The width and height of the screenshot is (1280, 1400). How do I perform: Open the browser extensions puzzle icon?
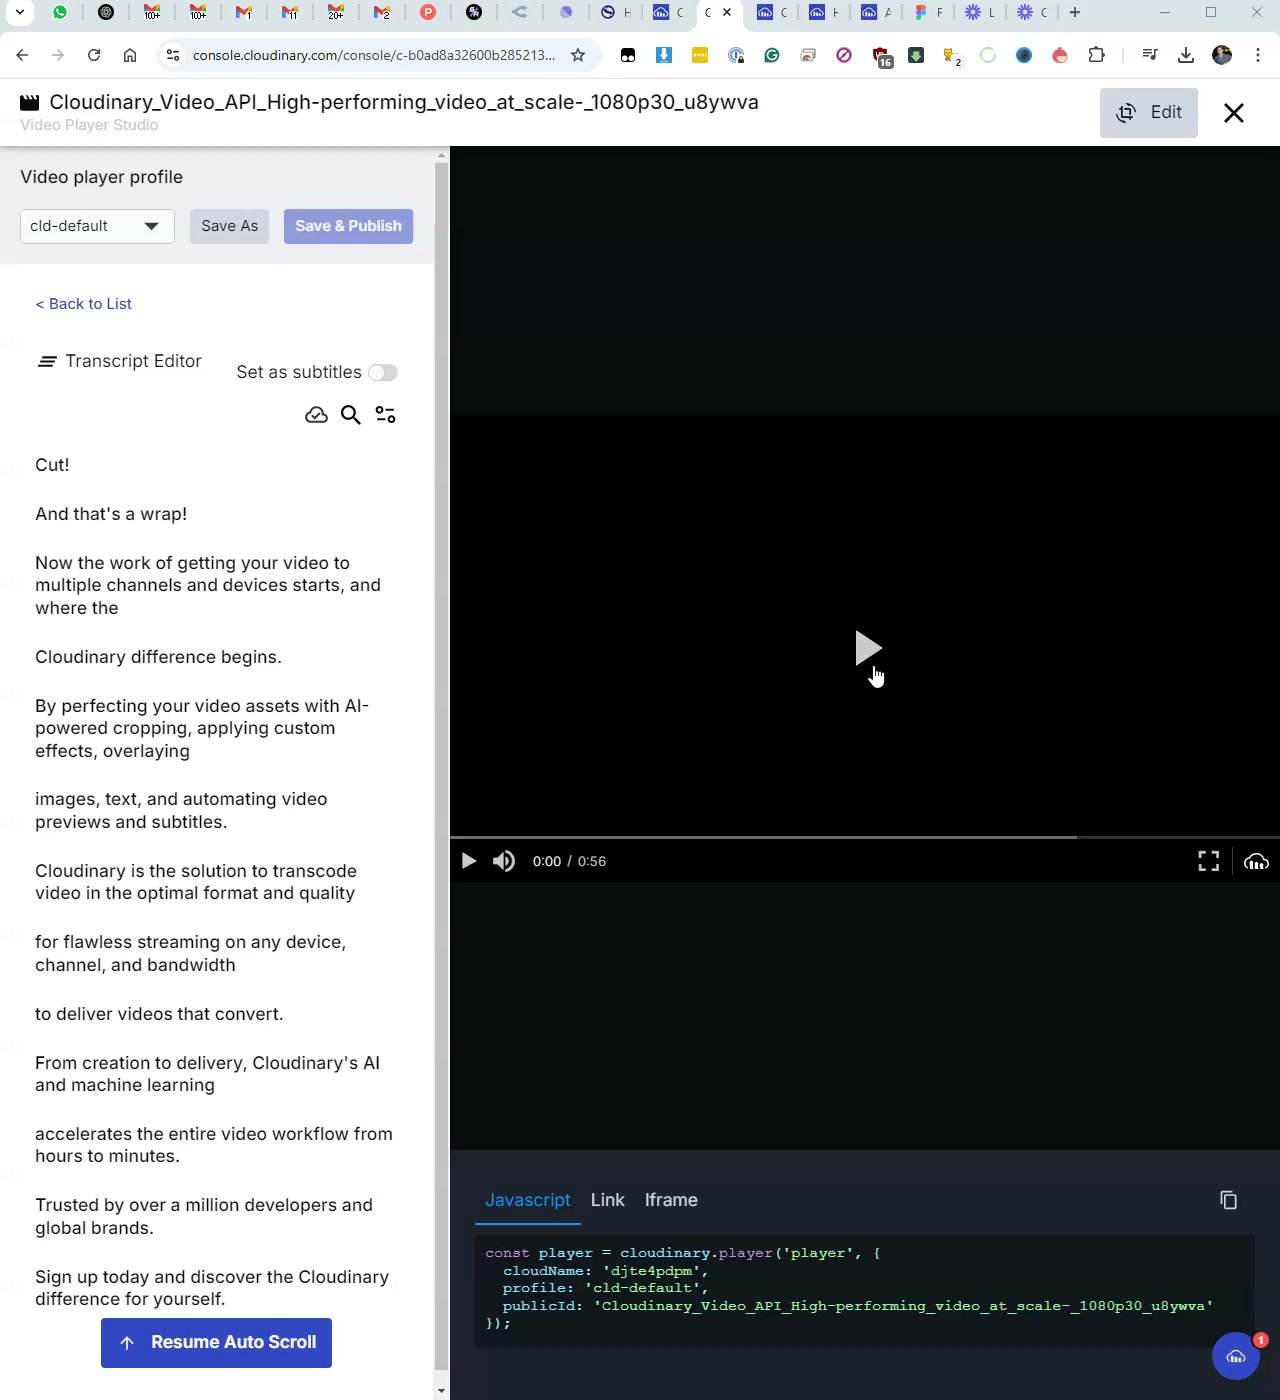pyautogui.click(x=1096, y=55)
